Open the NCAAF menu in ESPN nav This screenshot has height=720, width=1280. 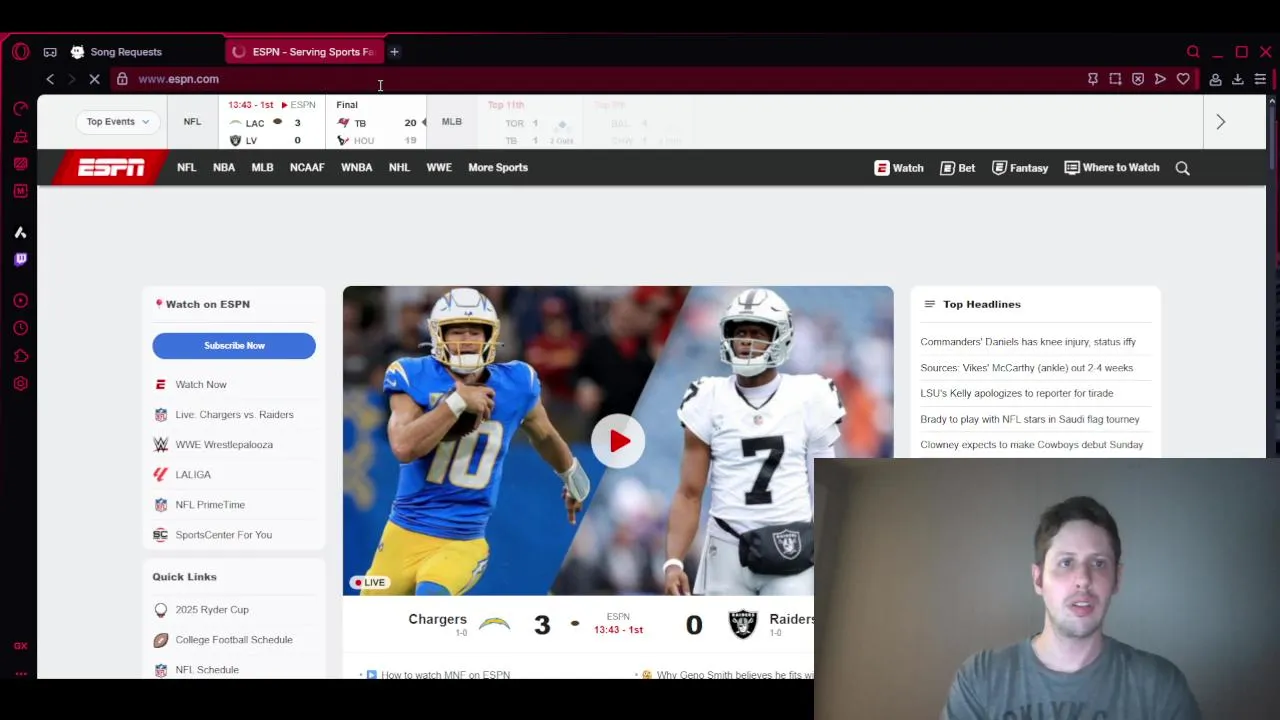(307, 167)
